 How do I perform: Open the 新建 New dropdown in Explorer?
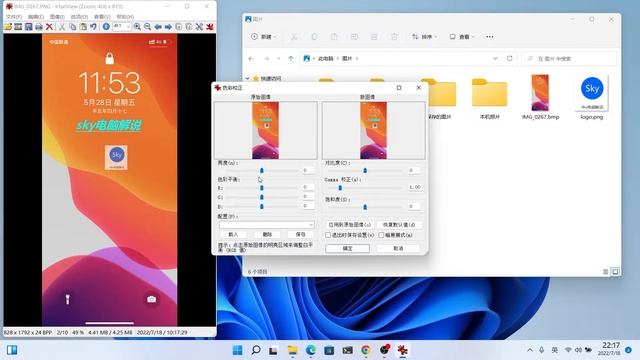(264, 37)
